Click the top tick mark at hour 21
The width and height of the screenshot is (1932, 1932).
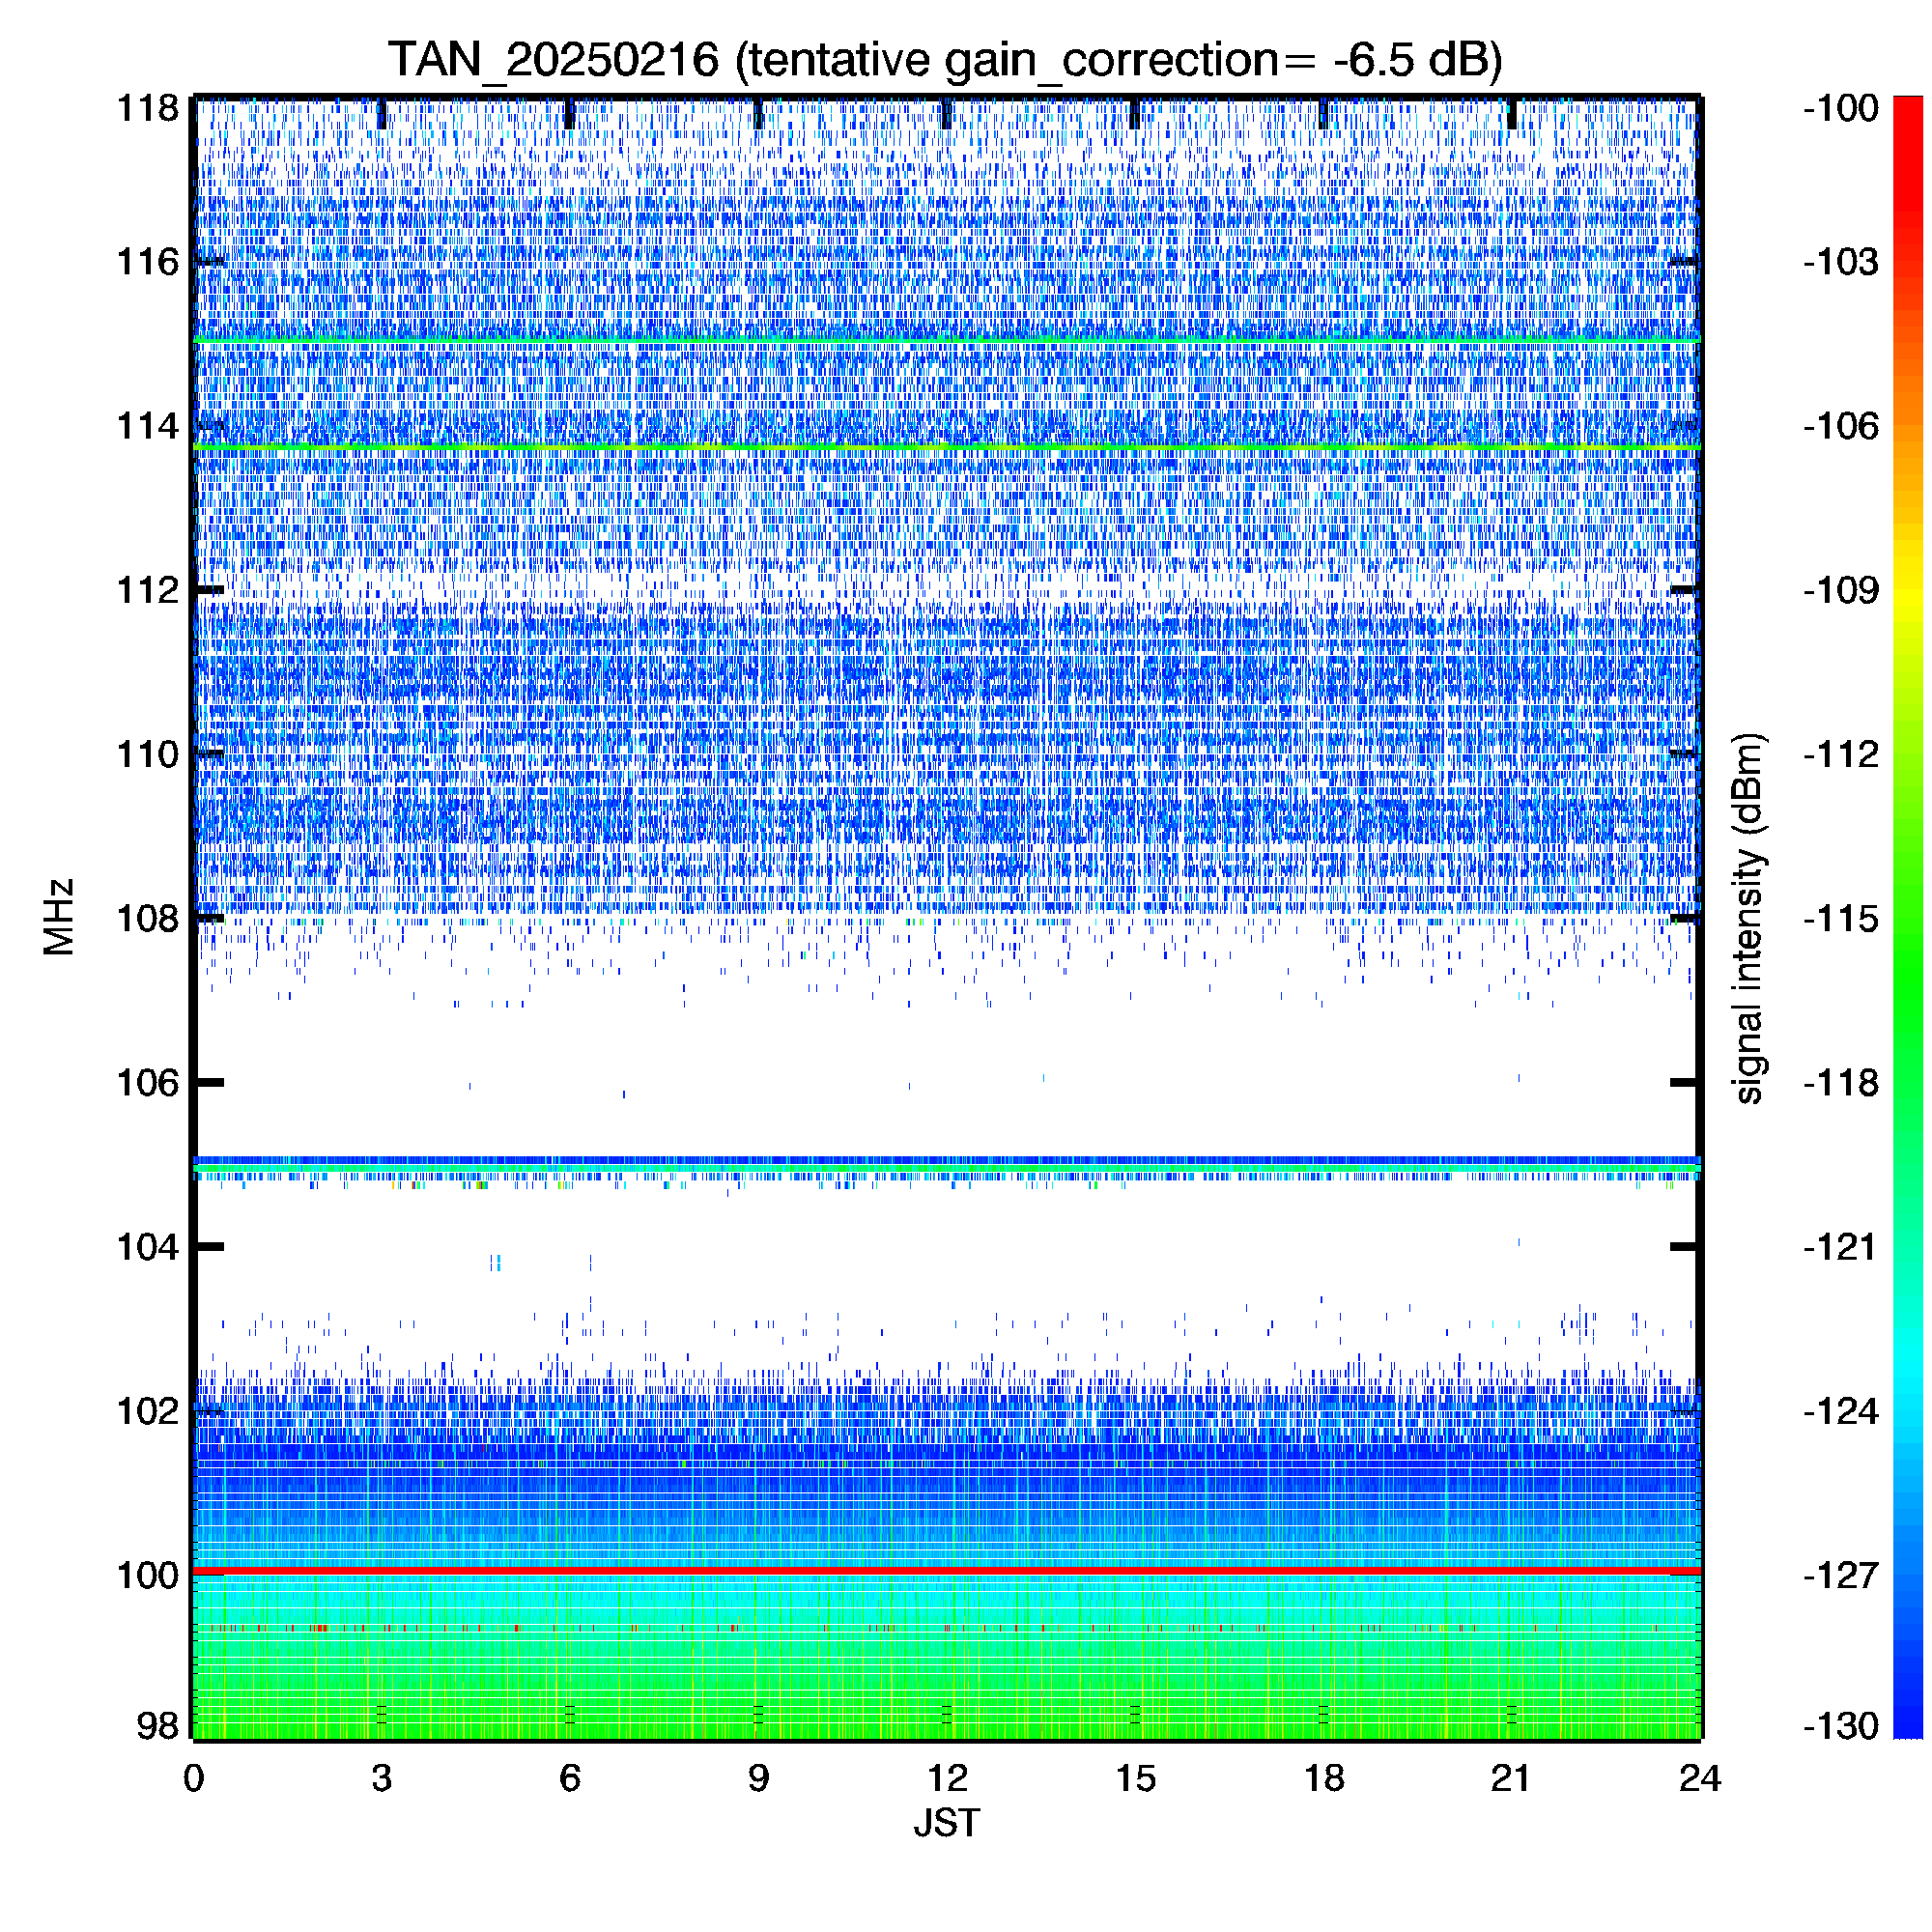pyautogui.click(x=1511, y=114)
